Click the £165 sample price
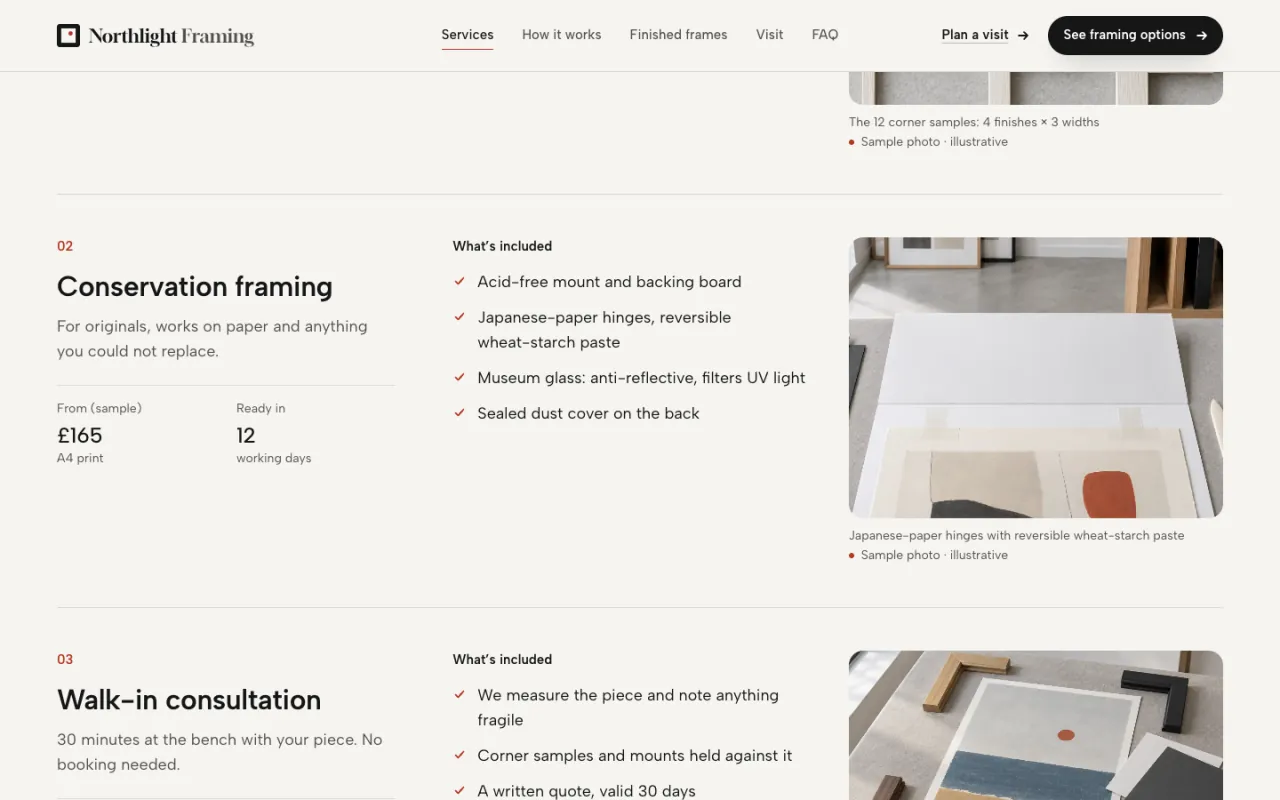Image resolution: width=1280 pixels, height=800 pixels. point(80,435)
